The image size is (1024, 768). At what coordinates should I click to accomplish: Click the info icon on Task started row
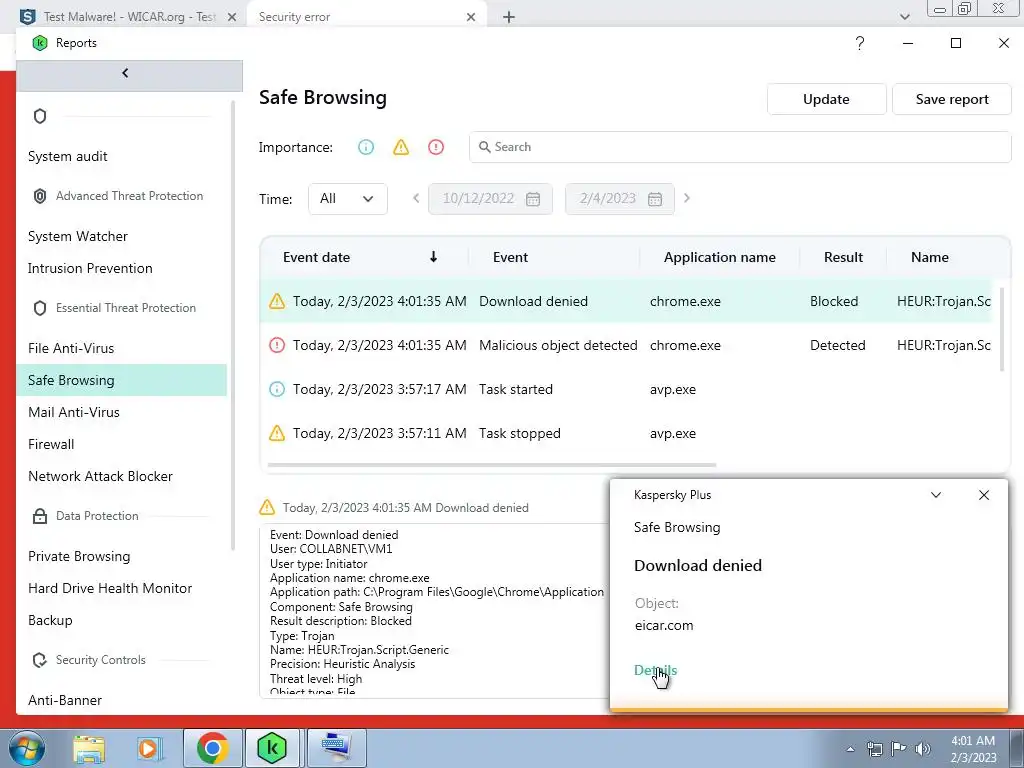(277, 389)
